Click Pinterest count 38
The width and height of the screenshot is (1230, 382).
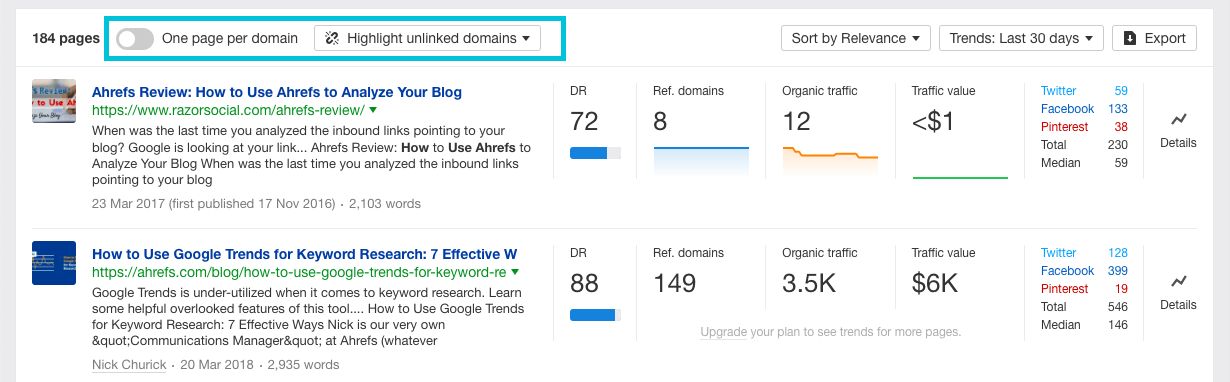(1121, 127)
